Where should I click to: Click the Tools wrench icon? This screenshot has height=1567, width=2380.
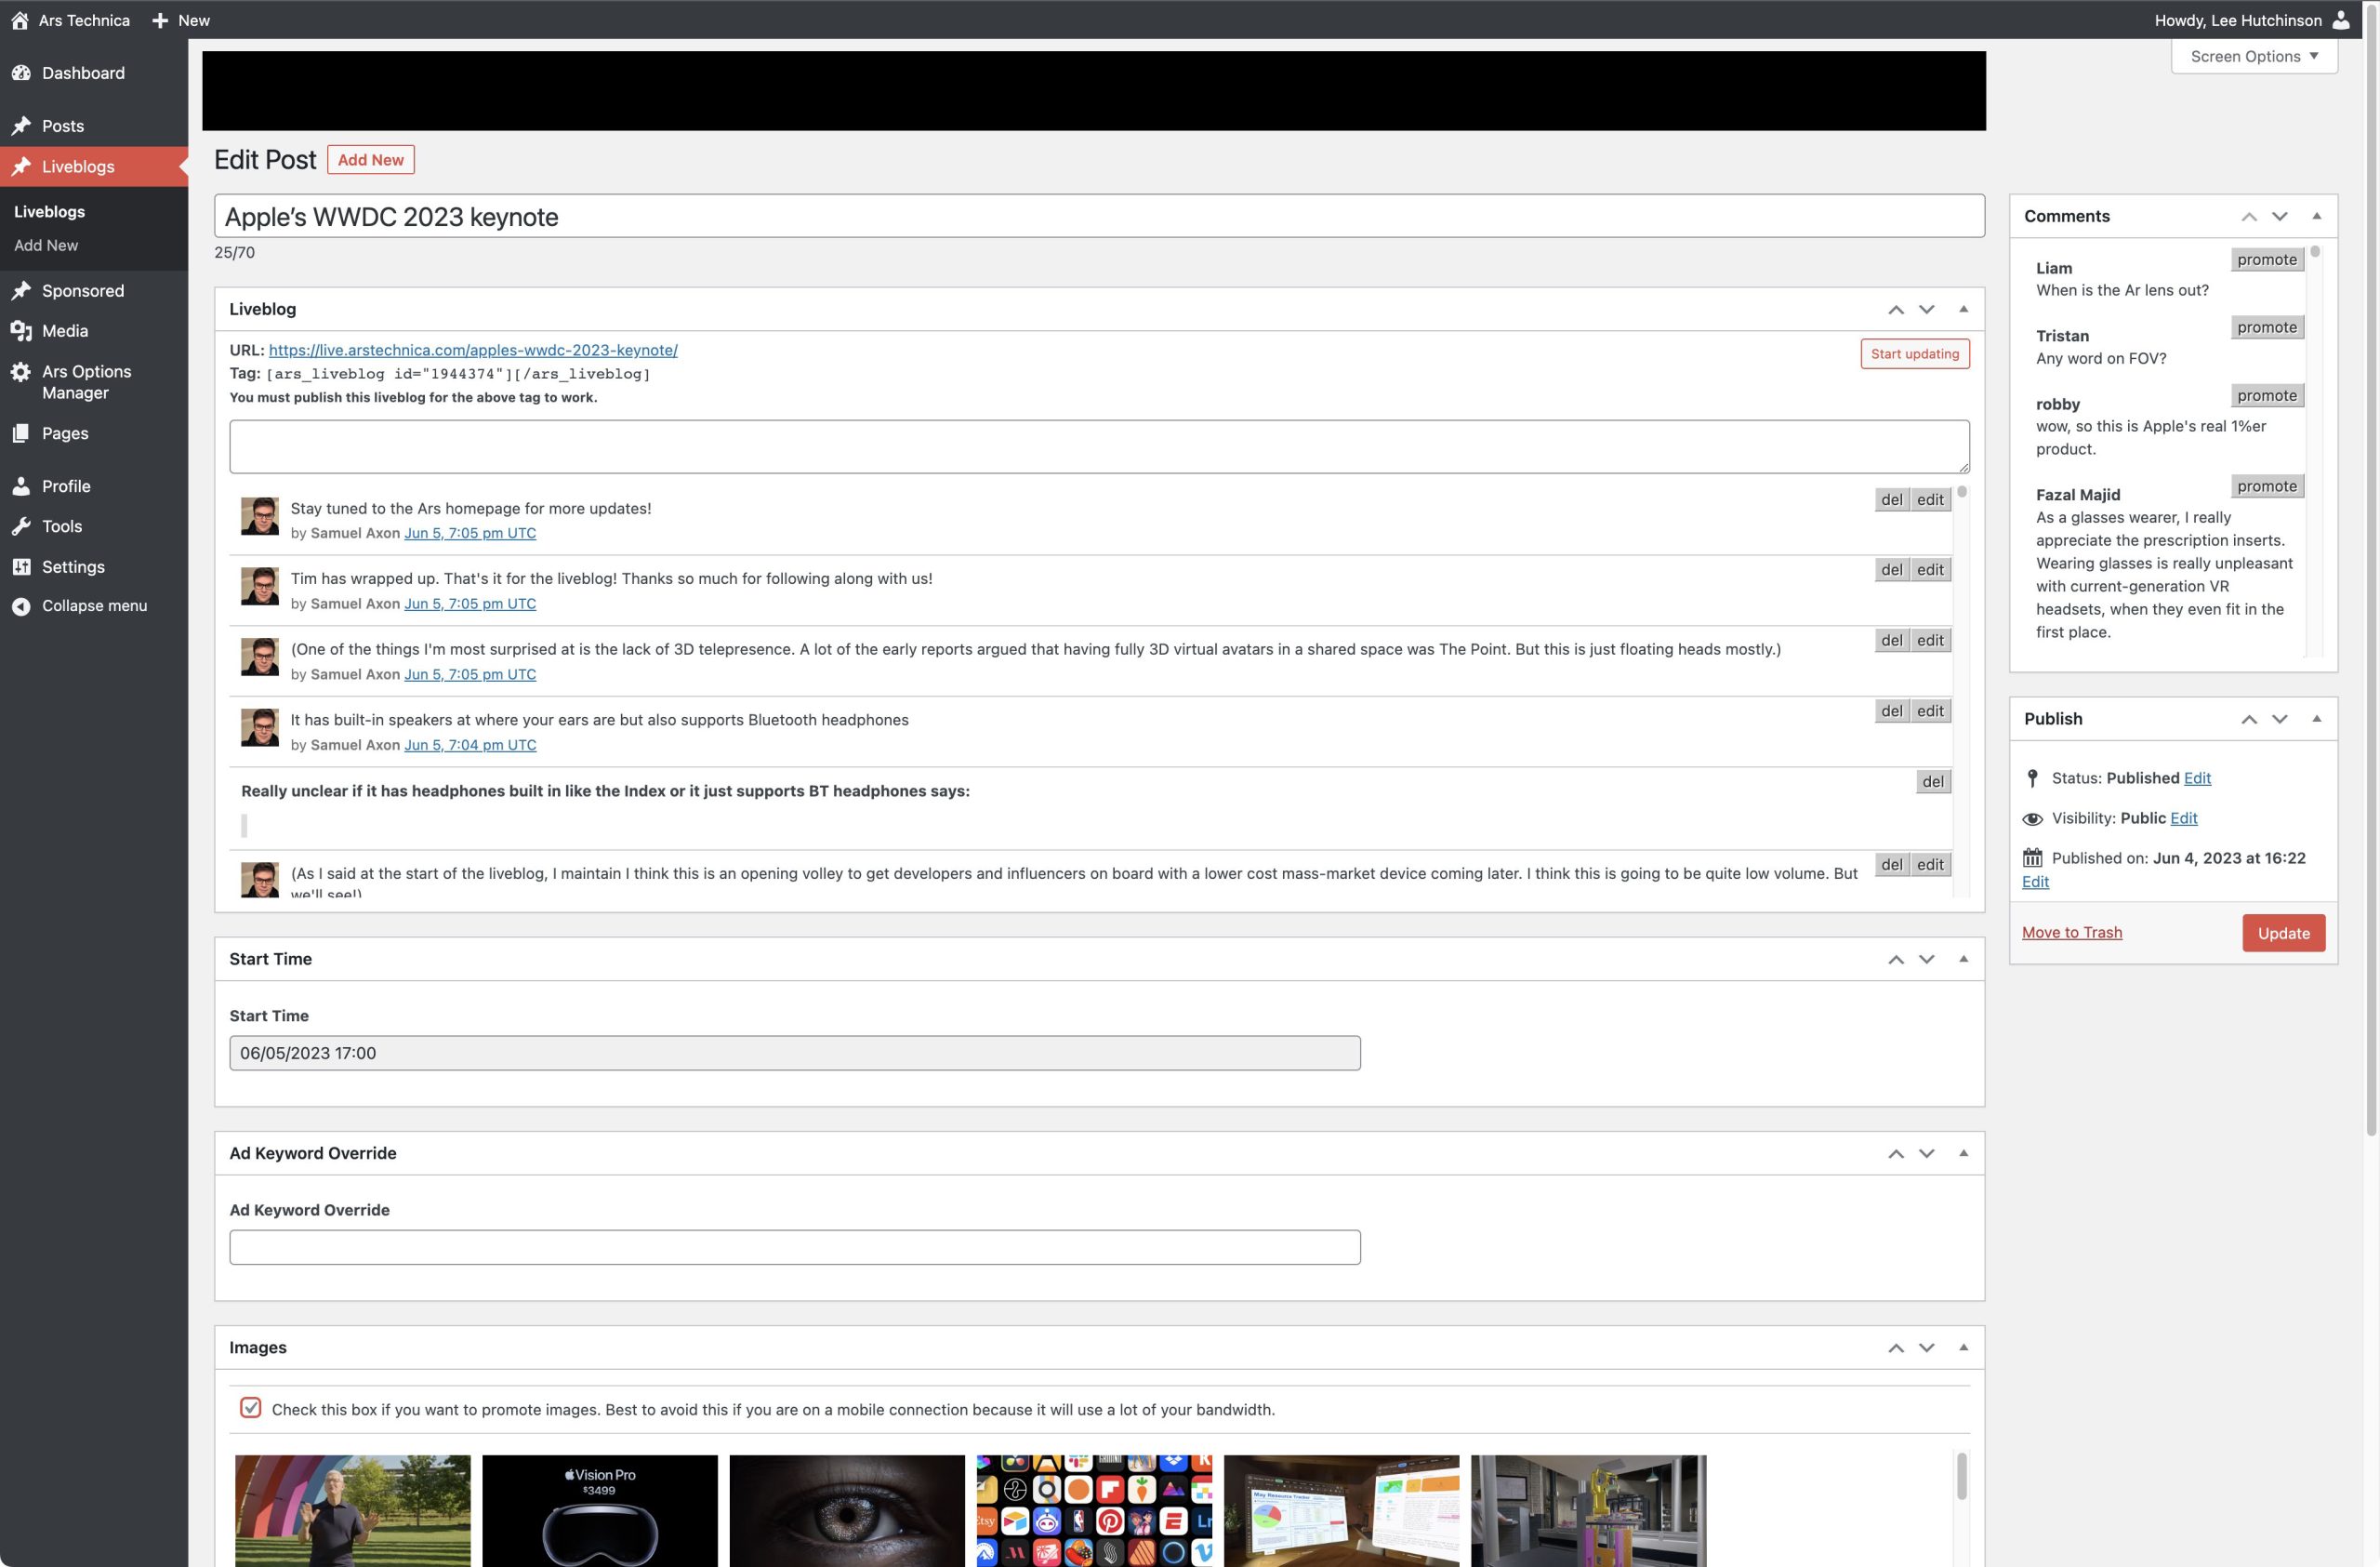click(21, 526)
